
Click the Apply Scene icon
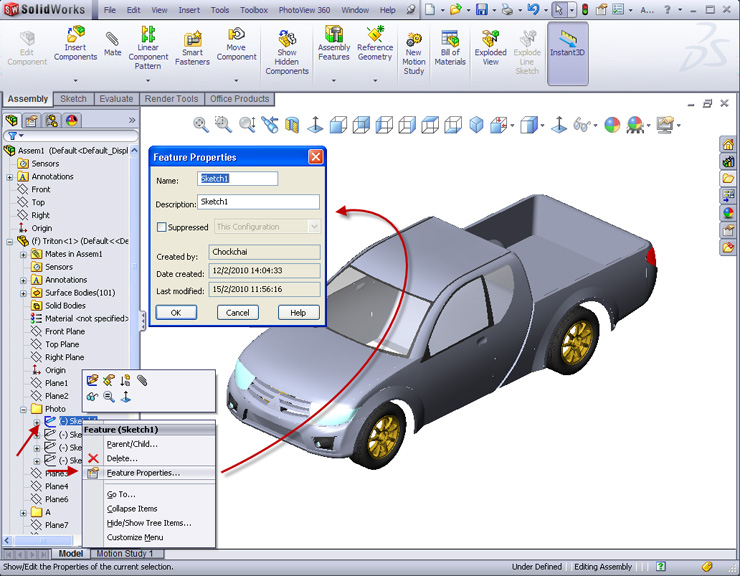[635, 125]
